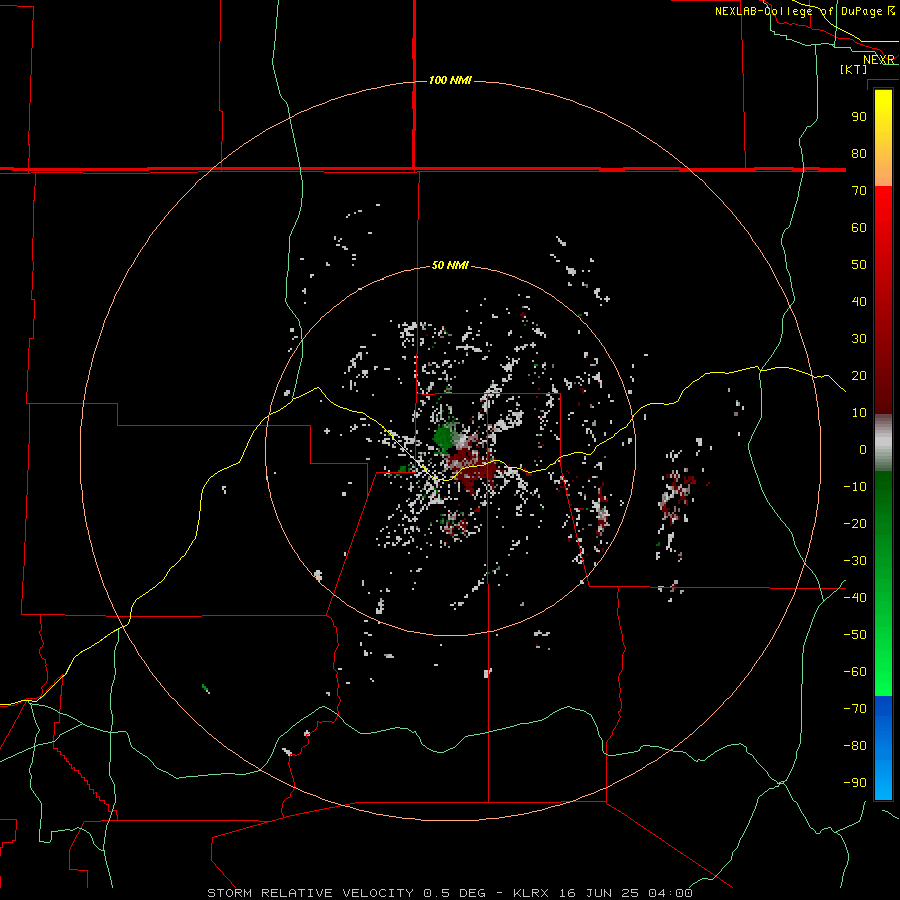Viewport: 900px width, 900px height.
Task: Click the STORM RELATIVE VELOCITY caption text
Action: coord(310,893)
